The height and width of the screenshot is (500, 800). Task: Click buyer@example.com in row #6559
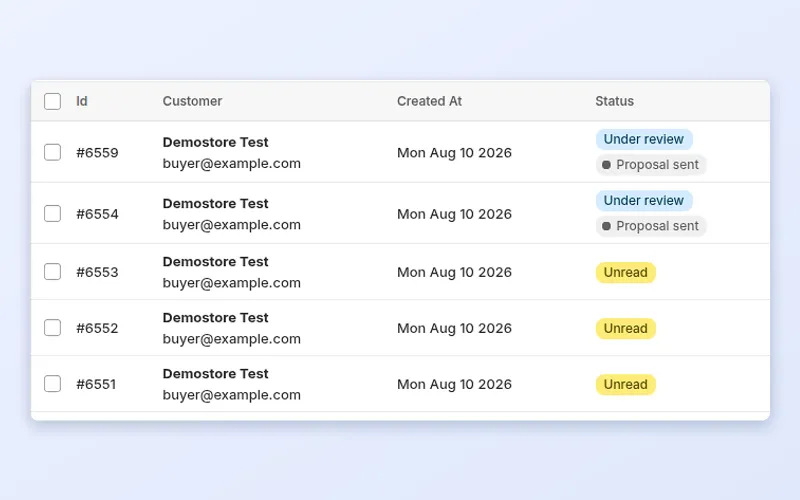point(232,164)
